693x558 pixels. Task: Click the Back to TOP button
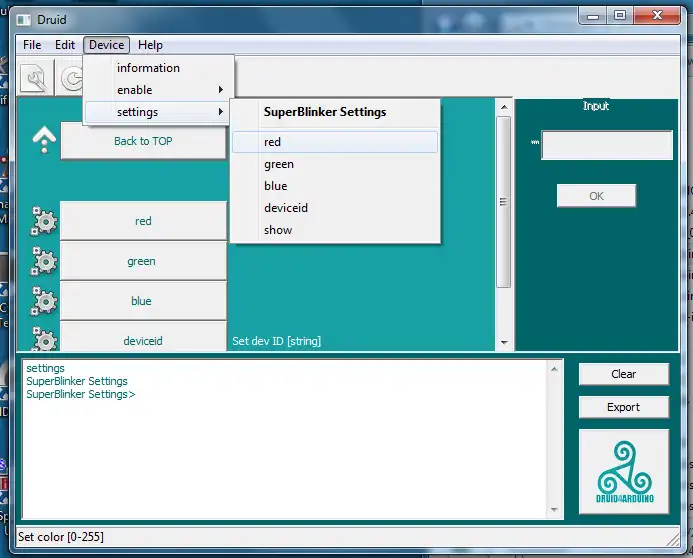143,141
